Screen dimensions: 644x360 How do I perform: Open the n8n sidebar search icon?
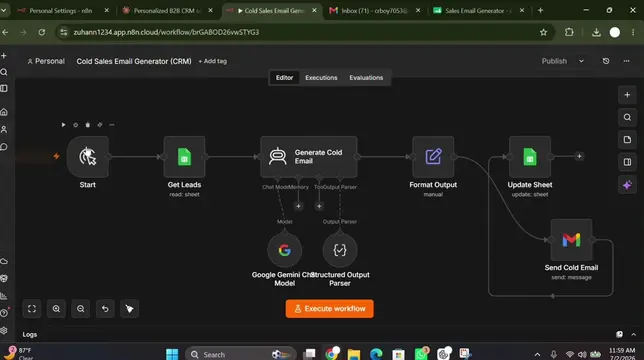(4, 72)
